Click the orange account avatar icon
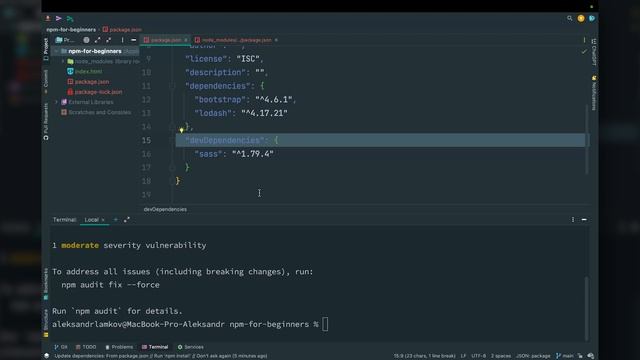This screenshot has height=360, width=640. pos(581,18)
